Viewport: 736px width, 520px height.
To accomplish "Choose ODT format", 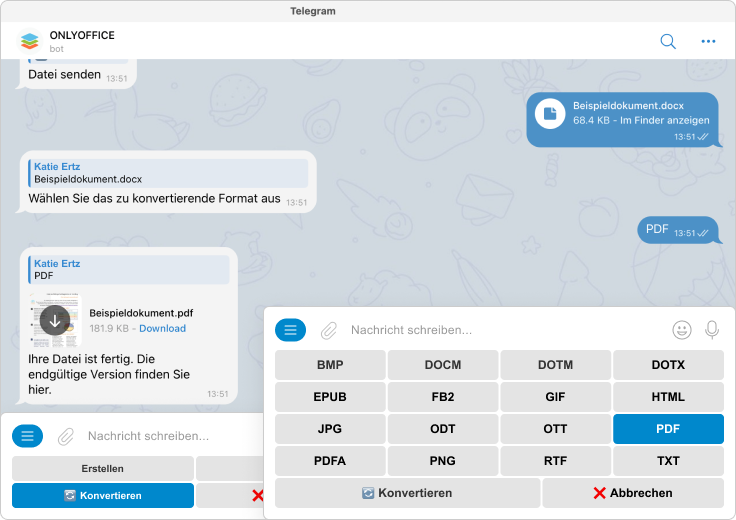I will pyautogui.click(x=443, y=428).
